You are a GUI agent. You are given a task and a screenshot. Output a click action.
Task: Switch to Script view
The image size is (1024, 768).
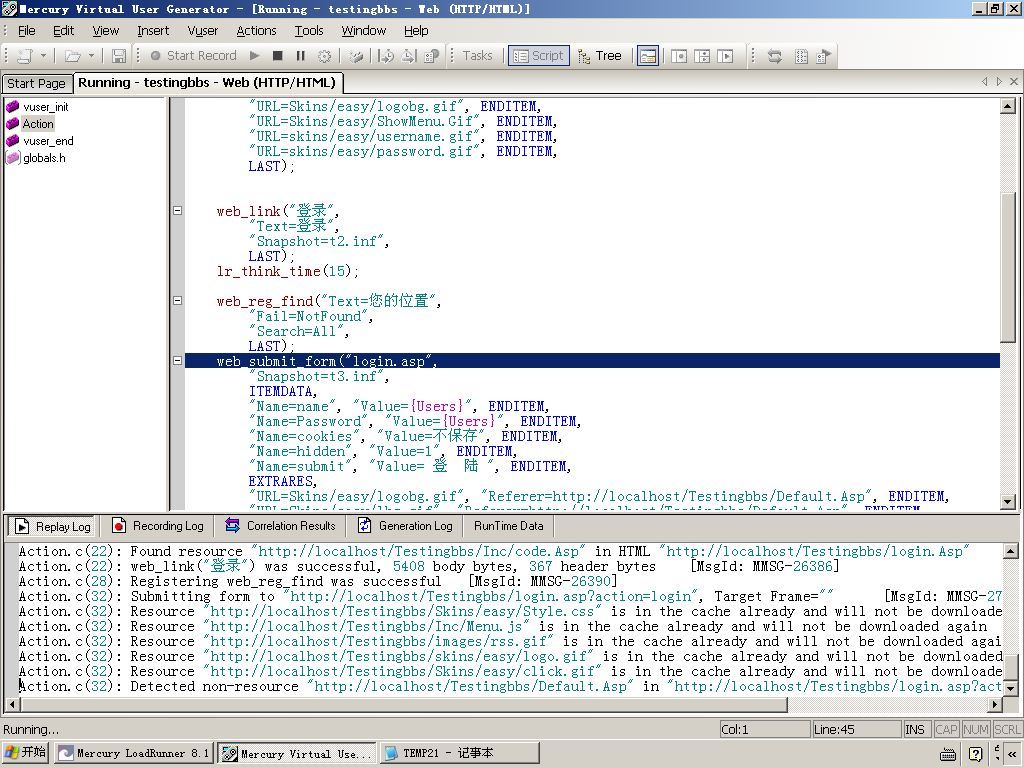(x=539, y=56)
